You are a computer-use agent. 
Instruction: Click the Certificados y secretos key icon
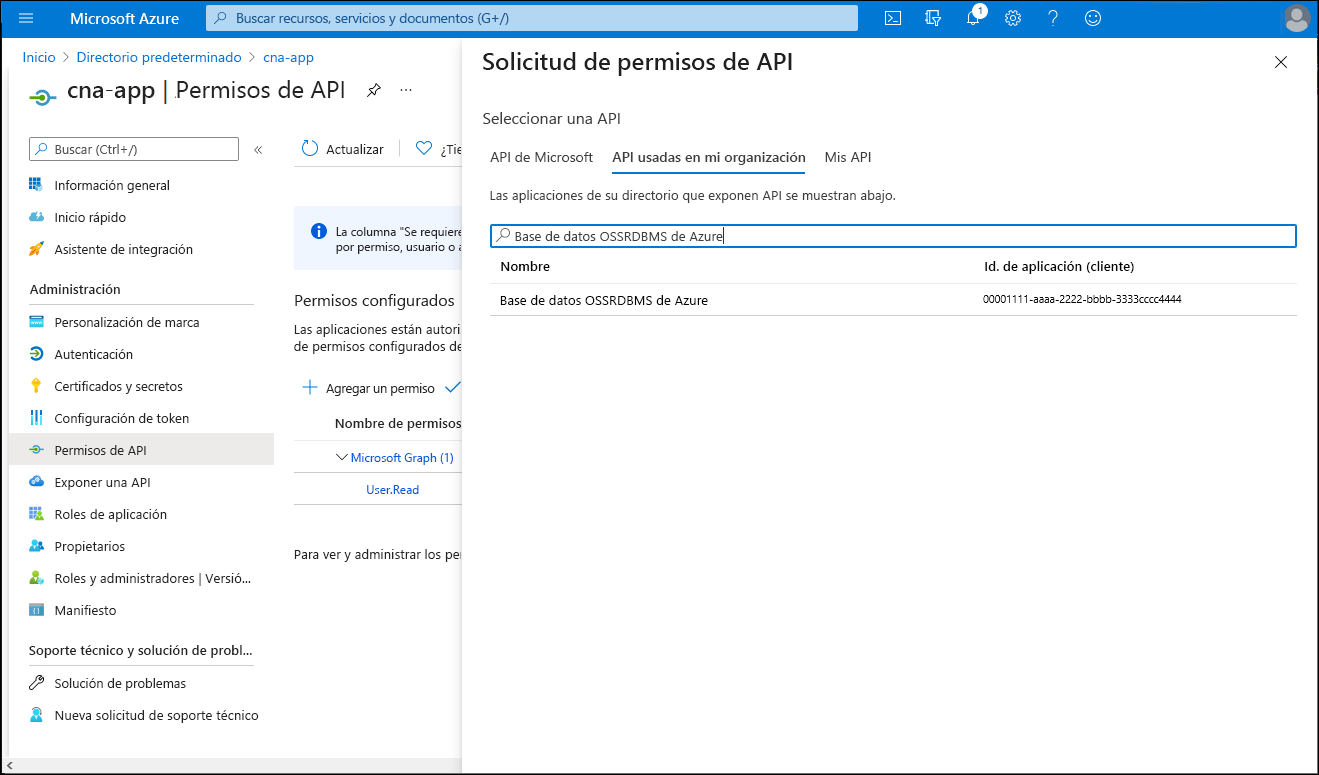tap(36, 386)
